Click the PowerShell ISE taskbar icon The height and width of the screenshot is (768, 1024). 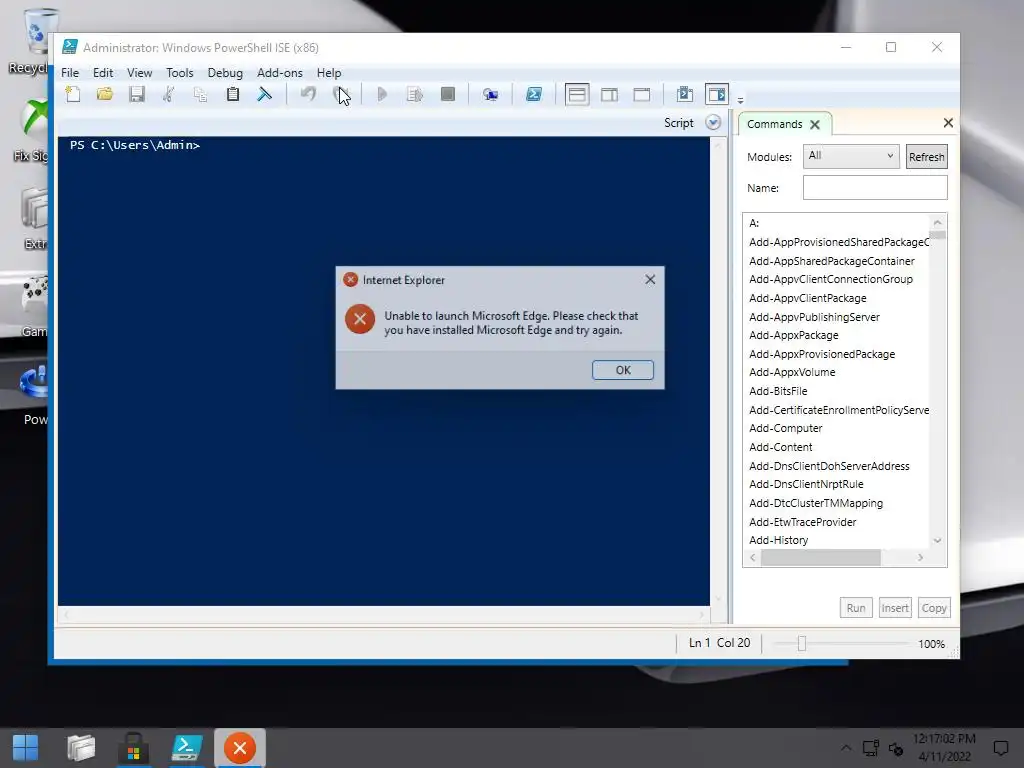(x=187, y=748)
